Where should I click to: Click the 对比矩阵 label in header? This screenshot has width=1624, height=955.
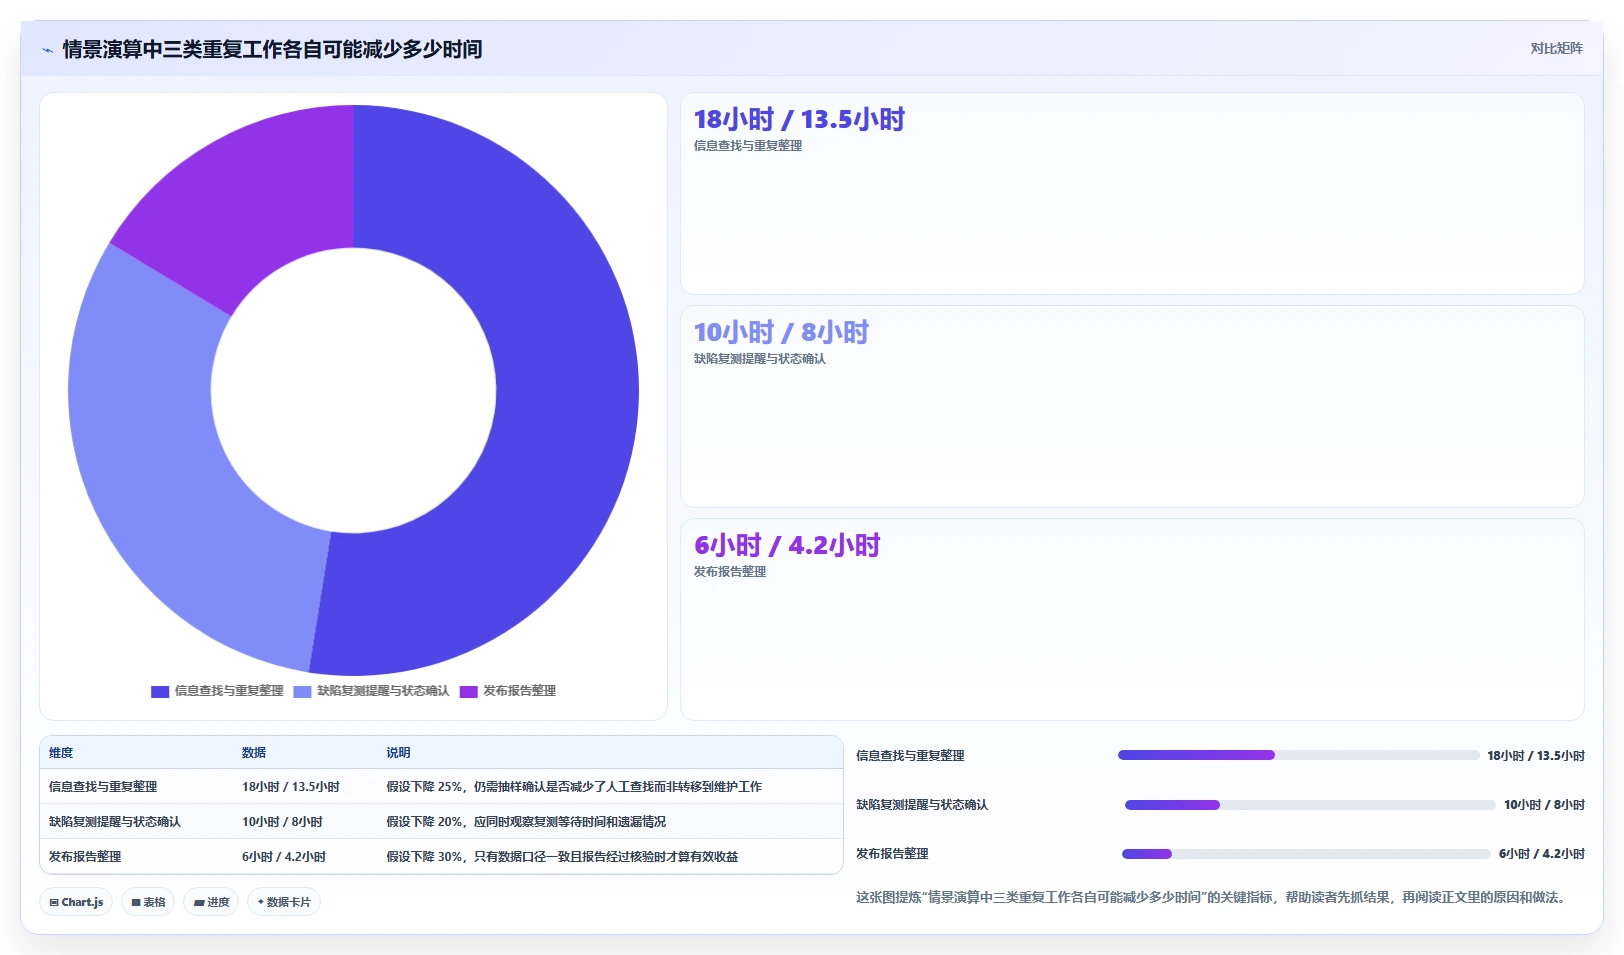pyautogui.click(x=1556, y=48)
